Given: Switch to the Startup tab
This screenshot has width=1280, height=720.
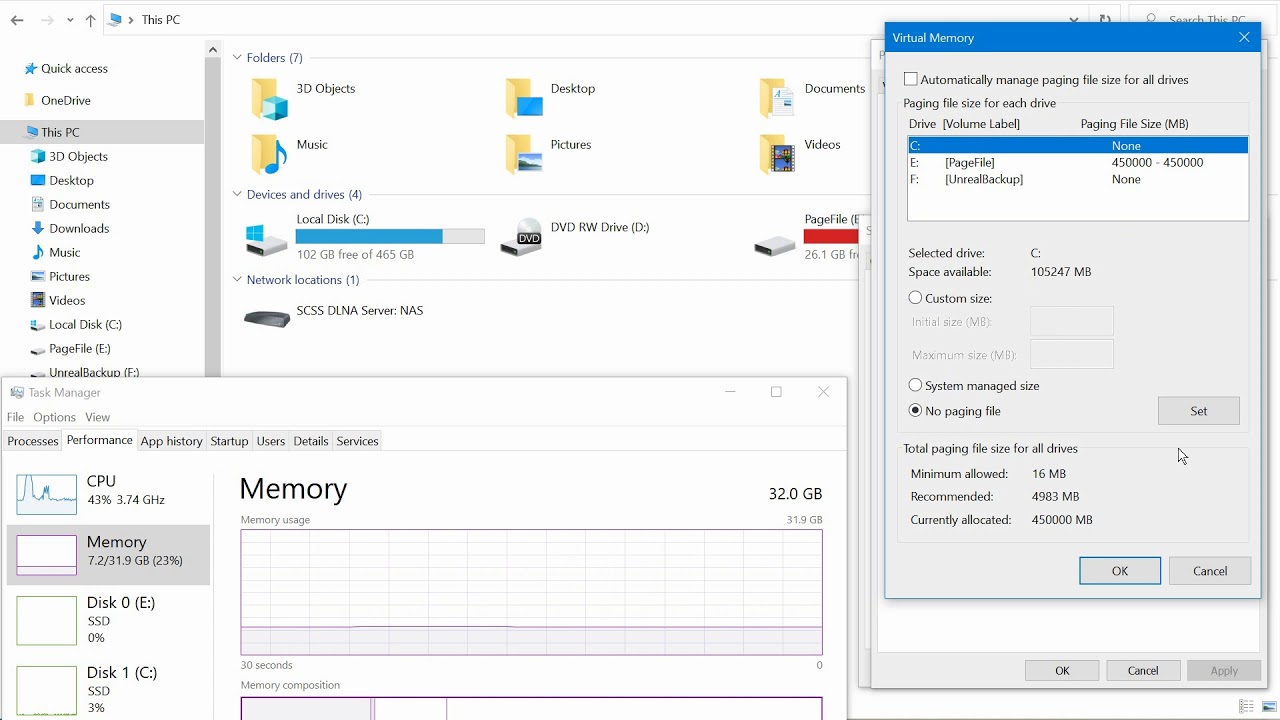Looking at the screenshot, I should pyautogui.click(x=229, y=441).
